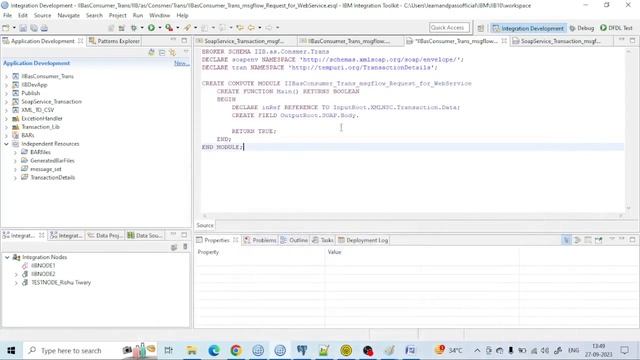Click the New... link in Application Development
This screenshot has height=360, width=640.
[x=181, y=63]
